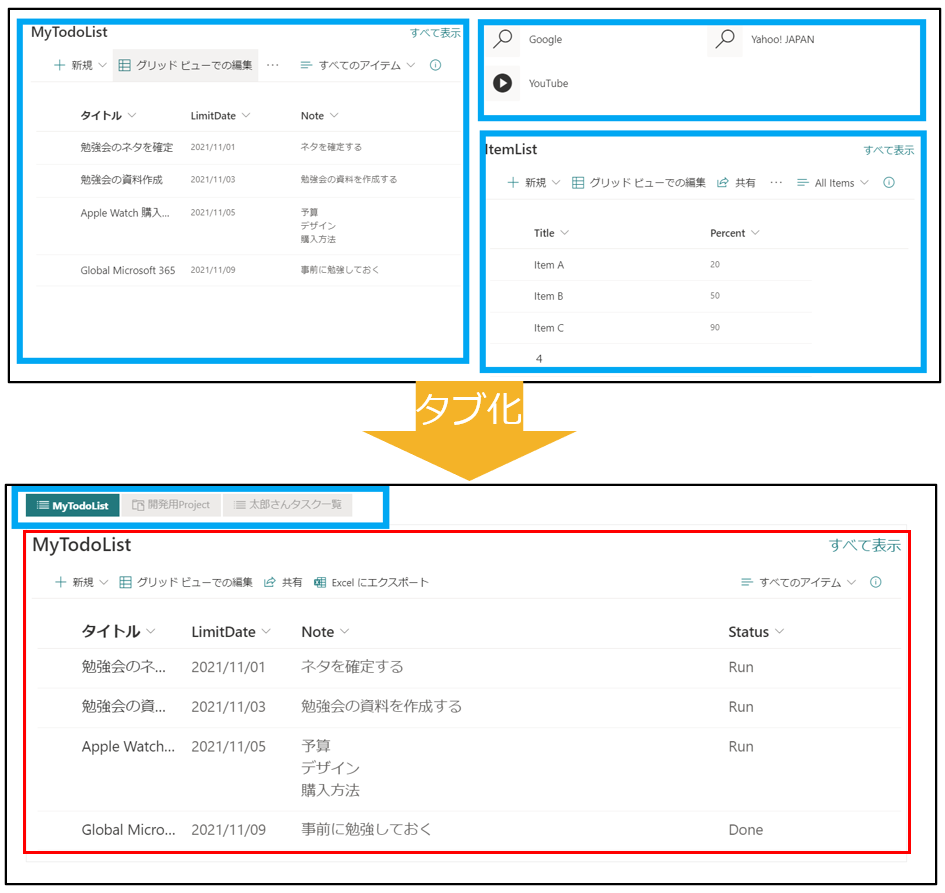Click the Google search icon
Screen dimensions: 945x893
(503, 39)
